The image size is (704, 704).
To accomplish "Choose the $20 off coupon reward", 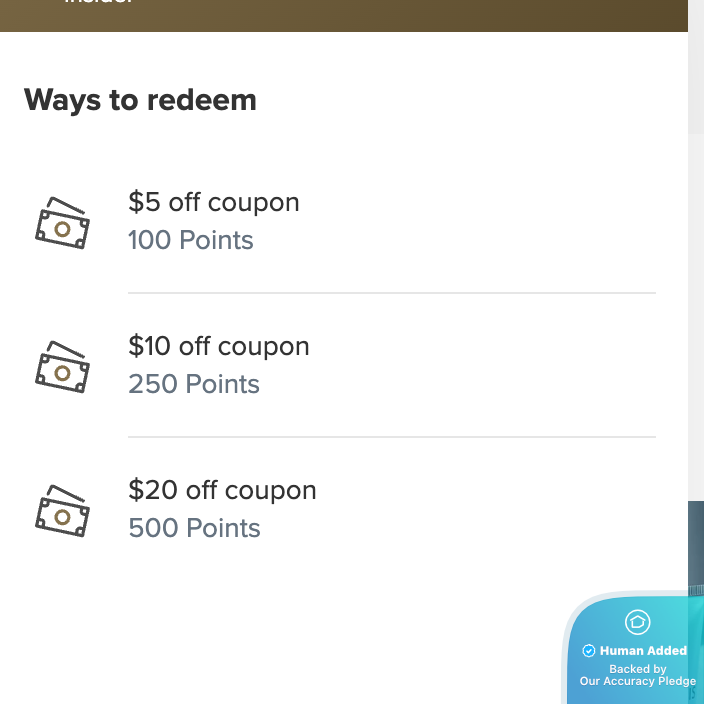I will [222, 491].
